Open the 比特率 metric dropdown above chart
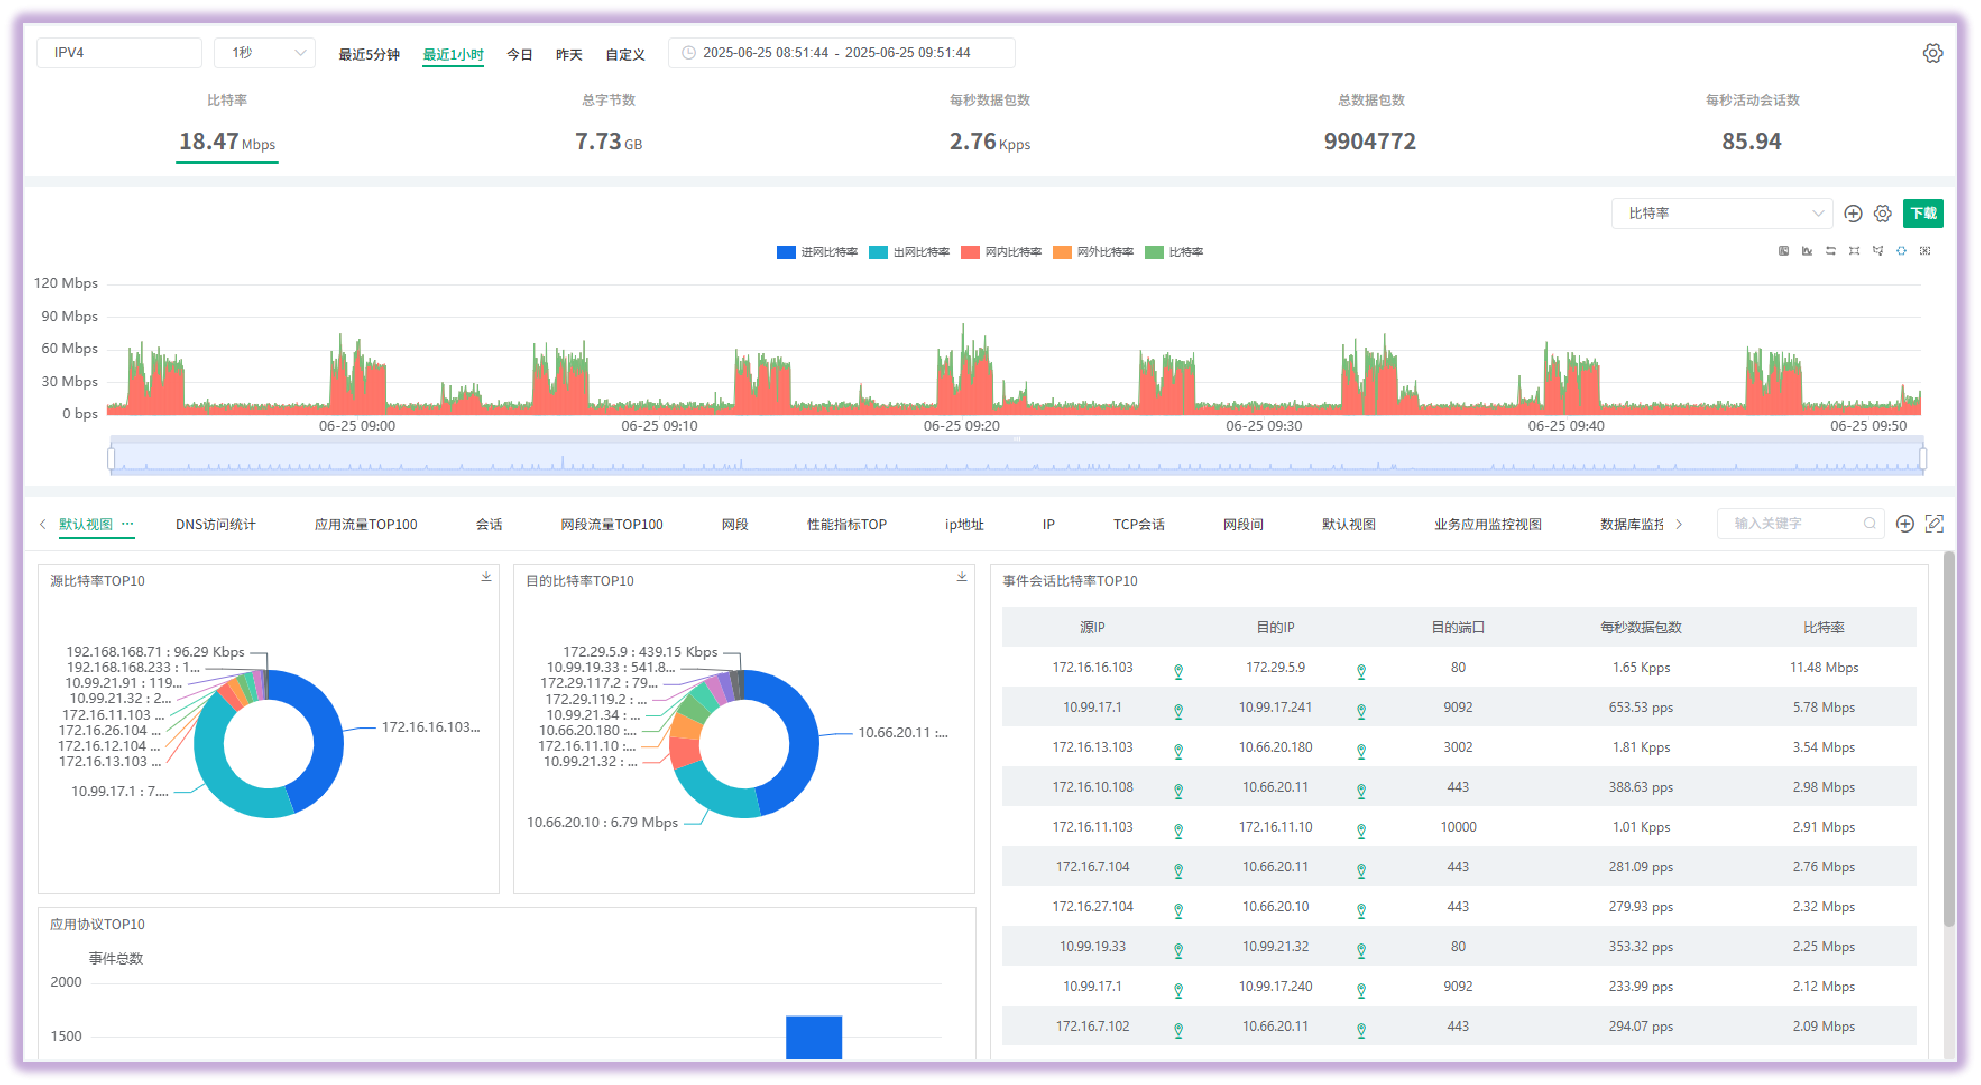The width and height of the screenshot is (1981, 1085). tap(1722, 213)
